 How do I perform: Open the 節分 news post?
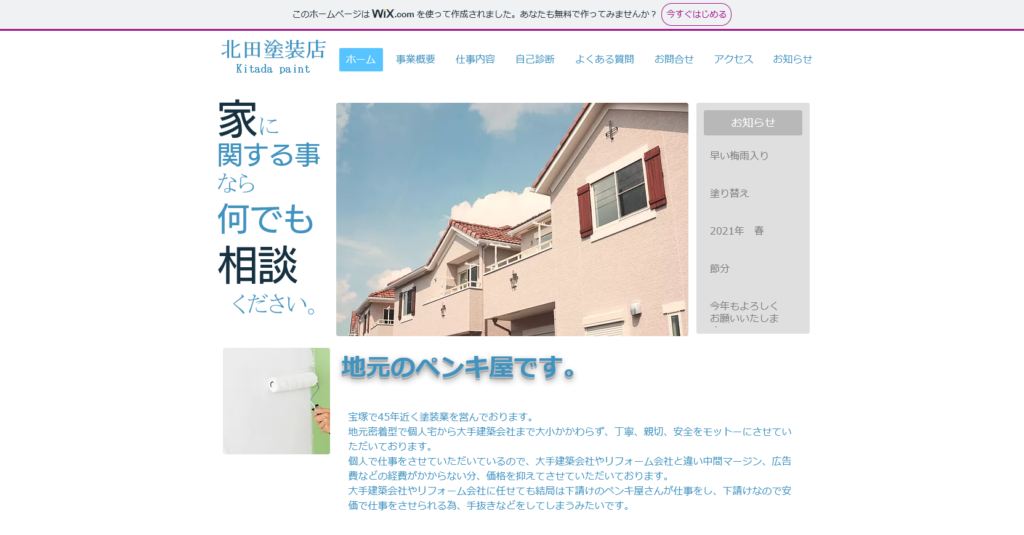(x=720, y=269)
